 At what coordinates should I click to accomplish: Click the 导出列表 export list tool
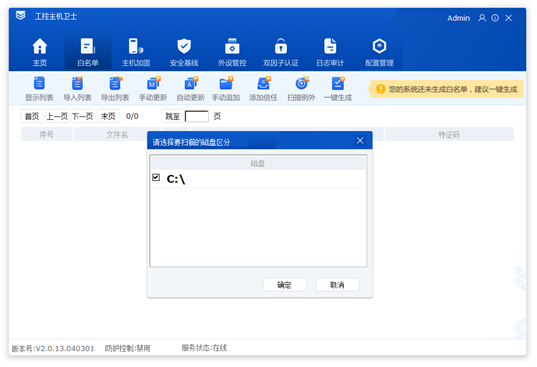pyautogui.click(x=115, y=89)
